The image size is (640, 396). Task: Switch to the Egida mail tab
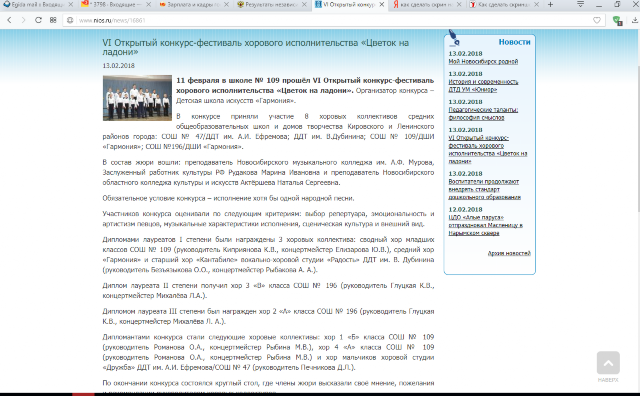(34, 4)
